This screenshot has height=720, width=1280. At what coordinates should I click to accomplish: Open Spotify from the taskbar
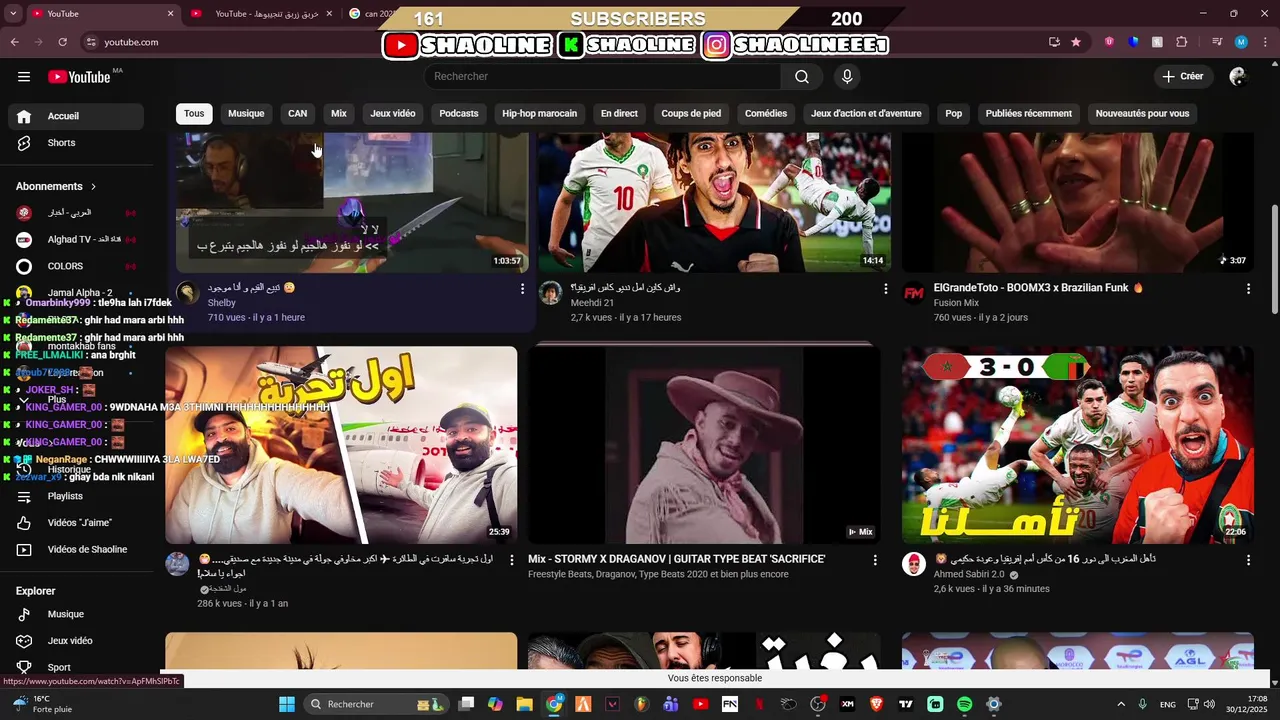(964, 704)
